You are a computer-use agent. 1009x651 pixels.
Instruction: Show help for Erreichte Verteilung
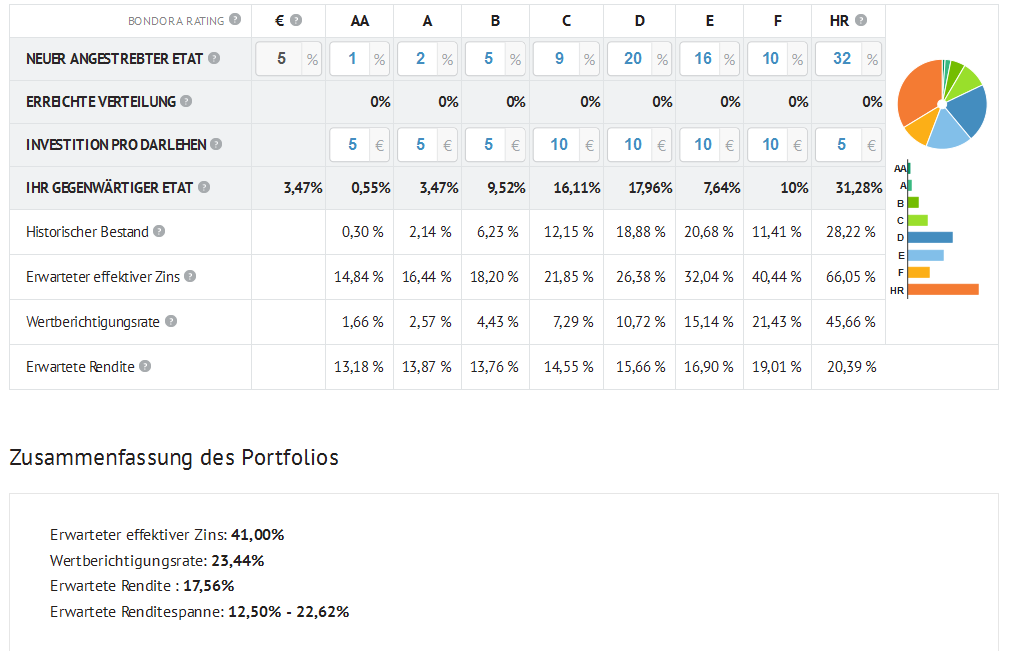tap(186, 101)
